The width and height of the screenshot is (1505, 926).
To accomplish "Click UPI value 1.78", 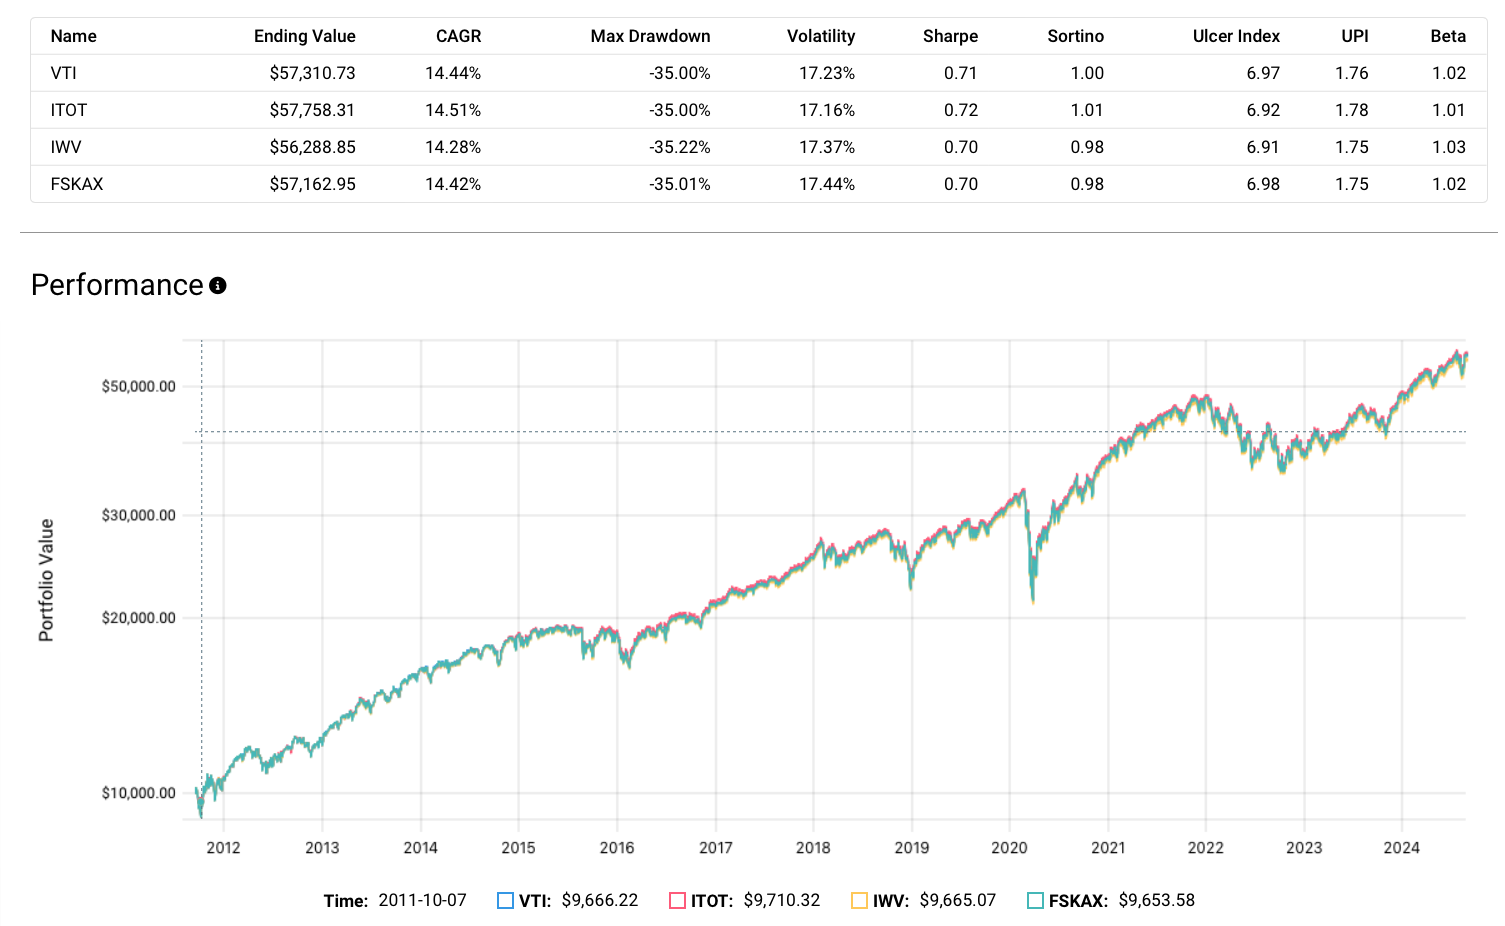I will tap(1352, 110).
